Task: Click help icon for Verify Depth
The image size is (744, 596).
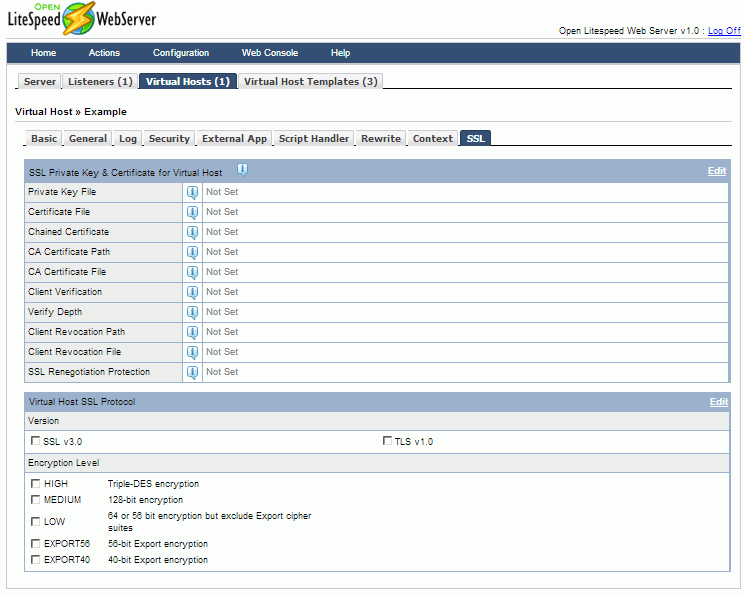Action: click(x=192, y=312)
